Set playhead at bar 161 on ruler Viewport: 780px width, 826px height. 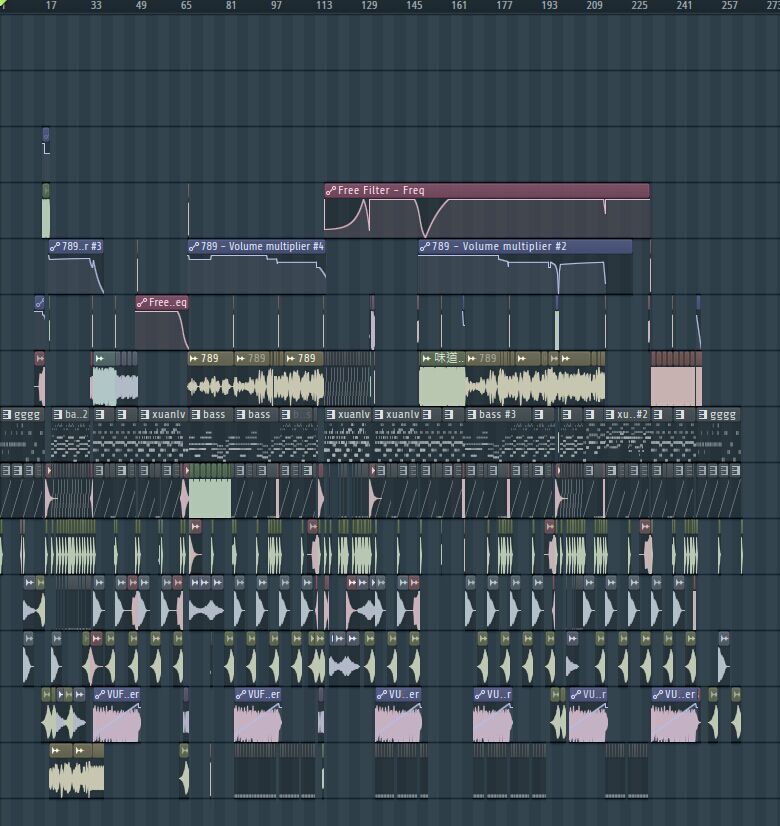coord(459,6)
